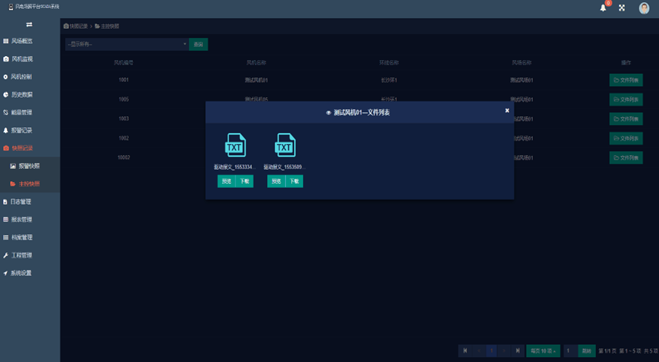This screenshot has height=362, width=659.
Task: Open 风机监视 in the sidebar
Action: click(30, 59)
